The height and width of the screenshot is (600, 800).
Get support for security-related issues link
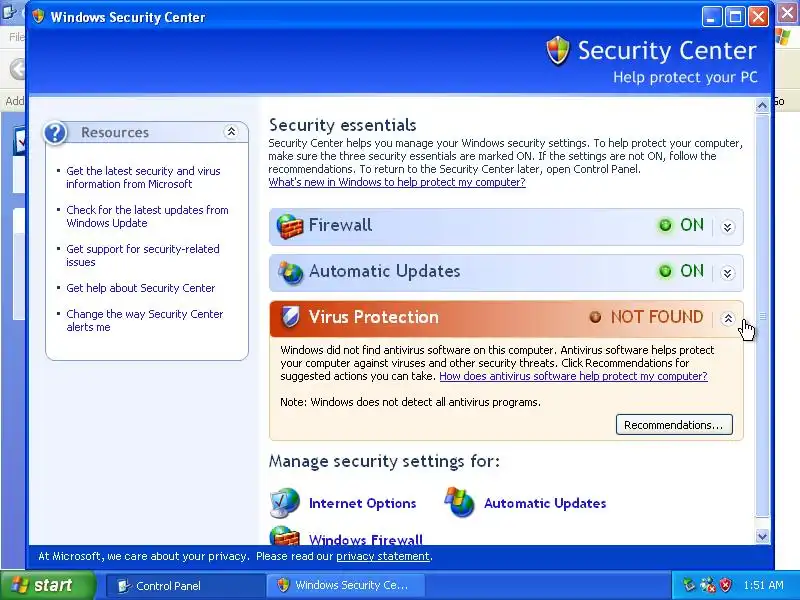pyautogui.click(x=143, y=255)
